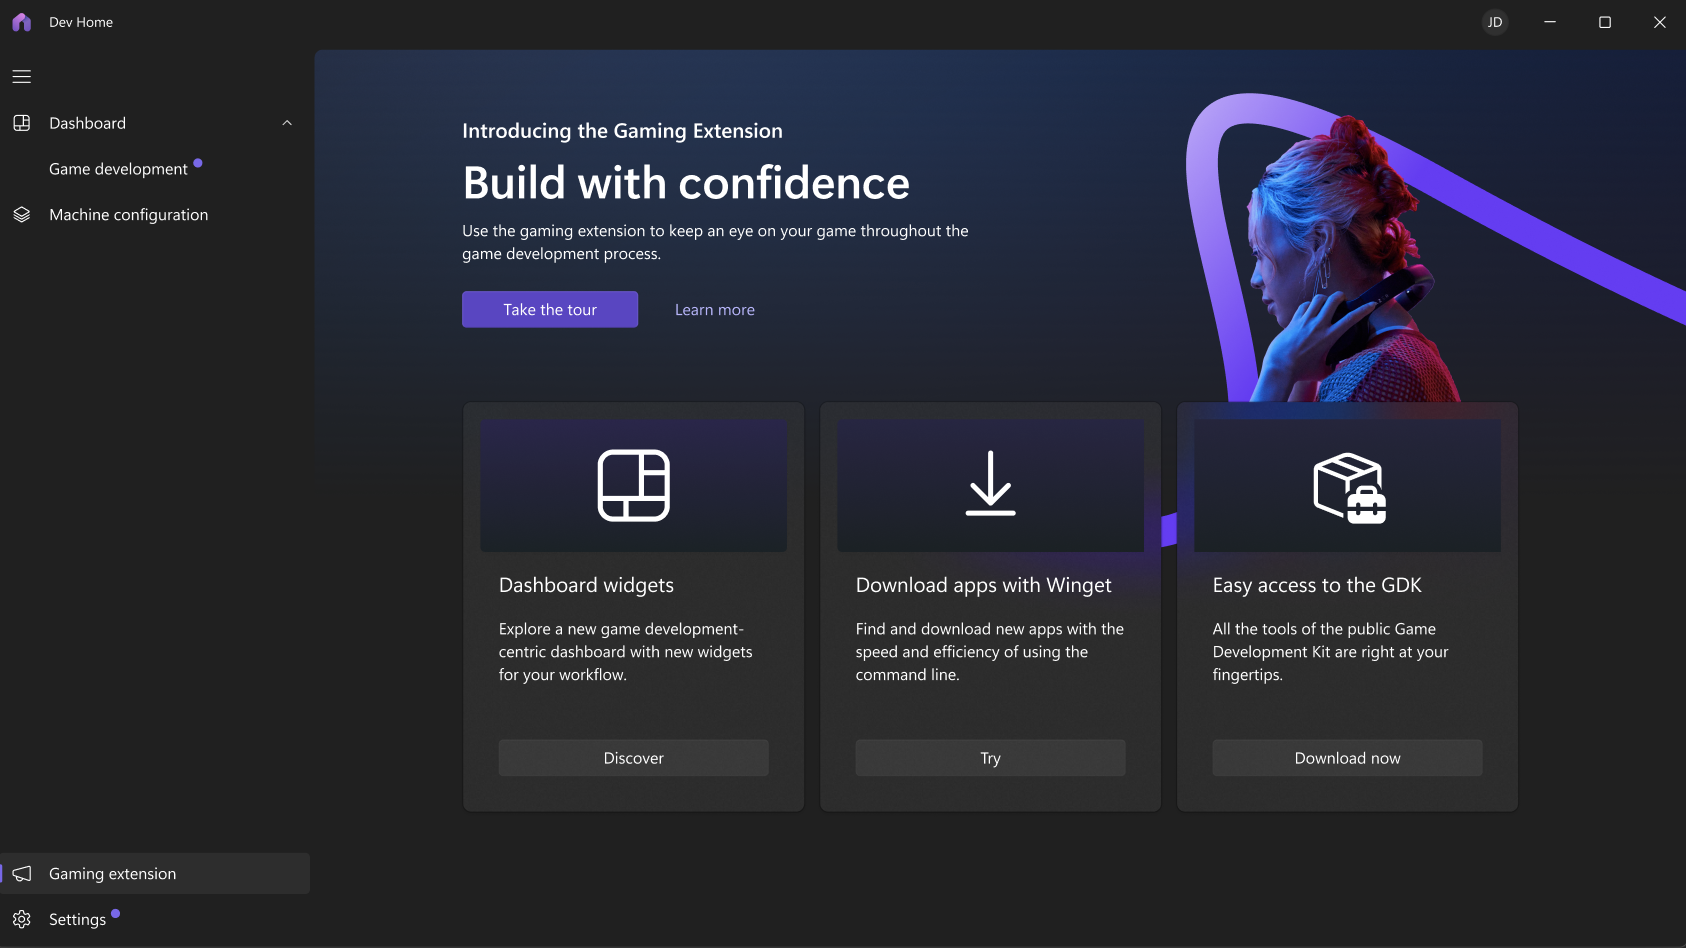Click the Dashboard widgets card icon
This screenshot has width=1686, height=948.
click(x=634, y=486)
